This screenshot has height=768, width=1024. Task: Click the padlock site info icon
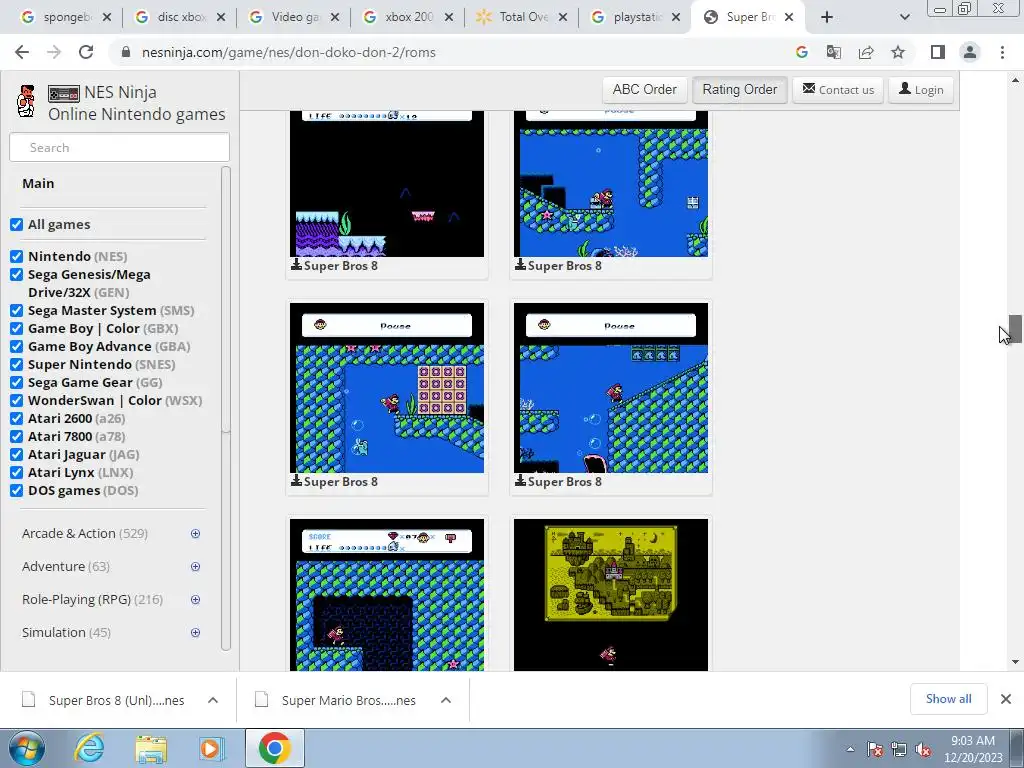click(x=126, y=52)
